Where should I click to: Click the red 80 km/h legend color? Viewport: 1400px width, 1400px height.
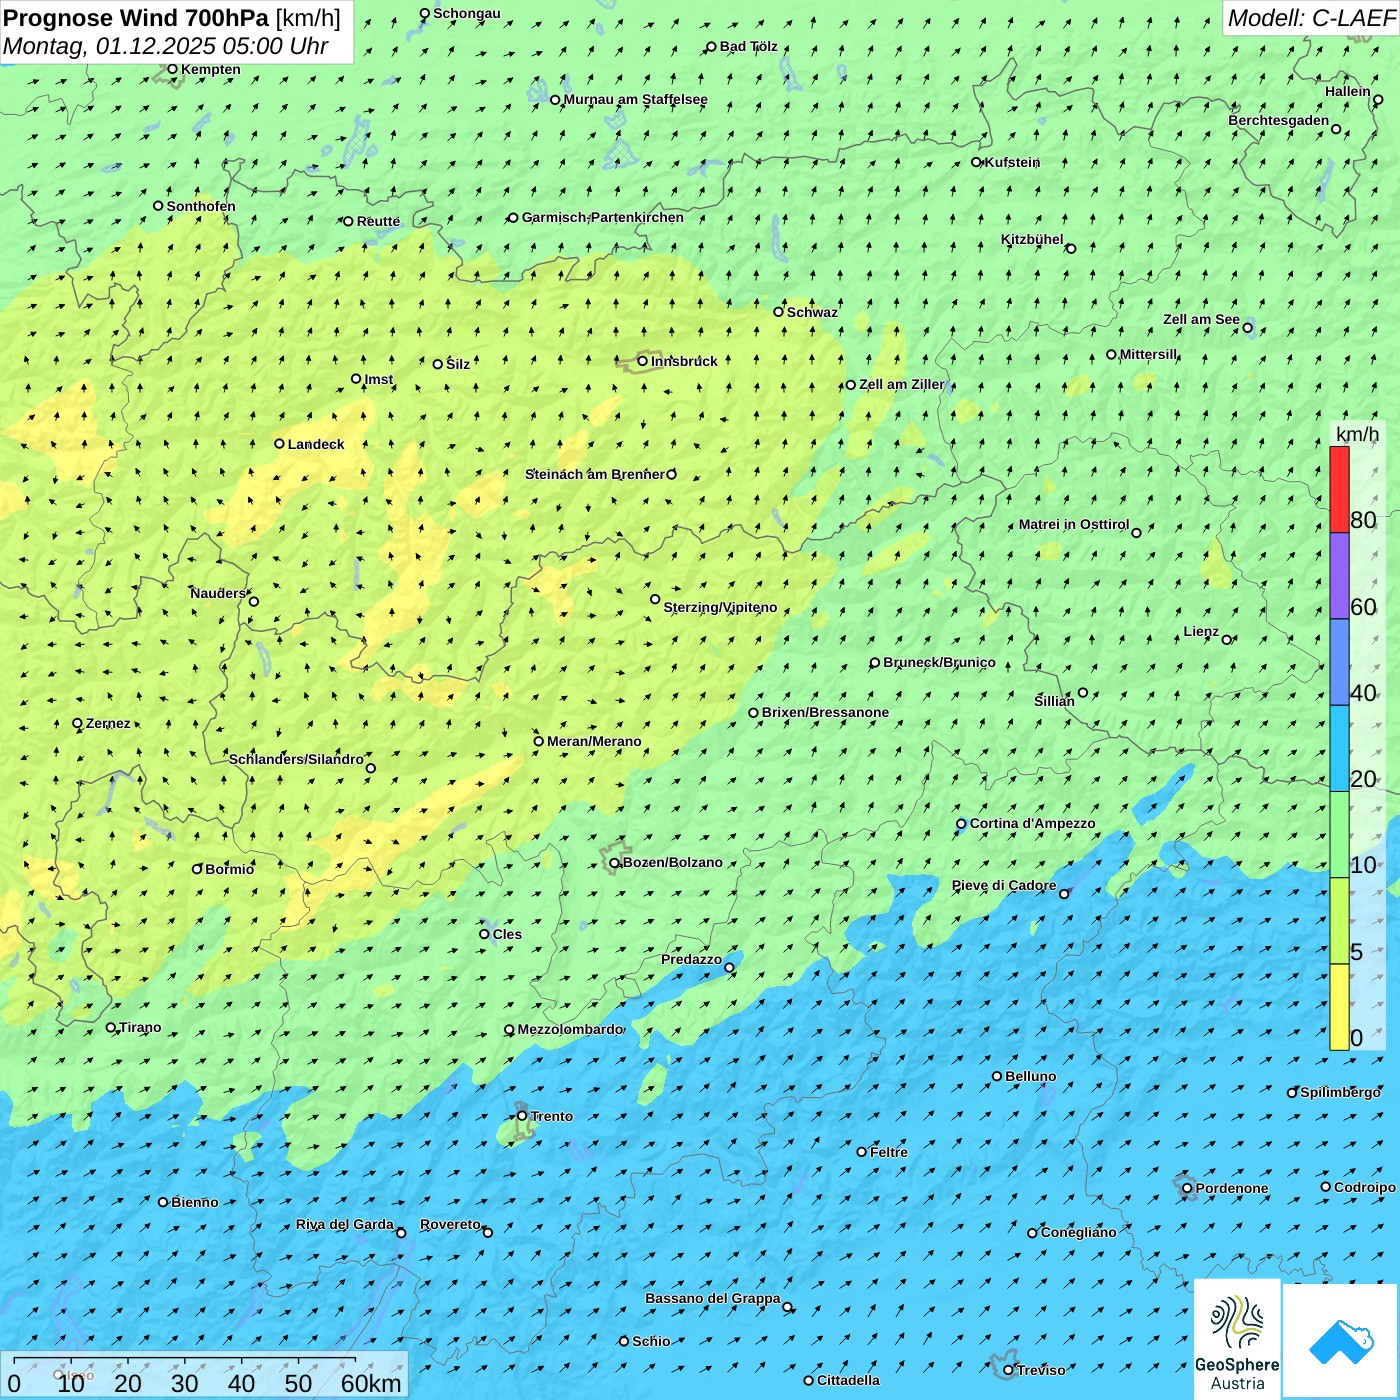pos(1339,489)
